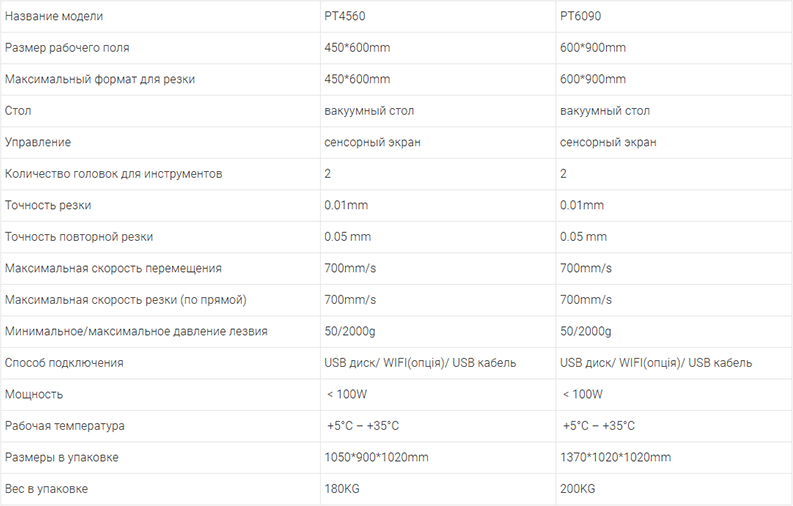Click the 'Мощность' row label
Image resolution: width=793 pixels, height=506 pixels.
point(33,395)
